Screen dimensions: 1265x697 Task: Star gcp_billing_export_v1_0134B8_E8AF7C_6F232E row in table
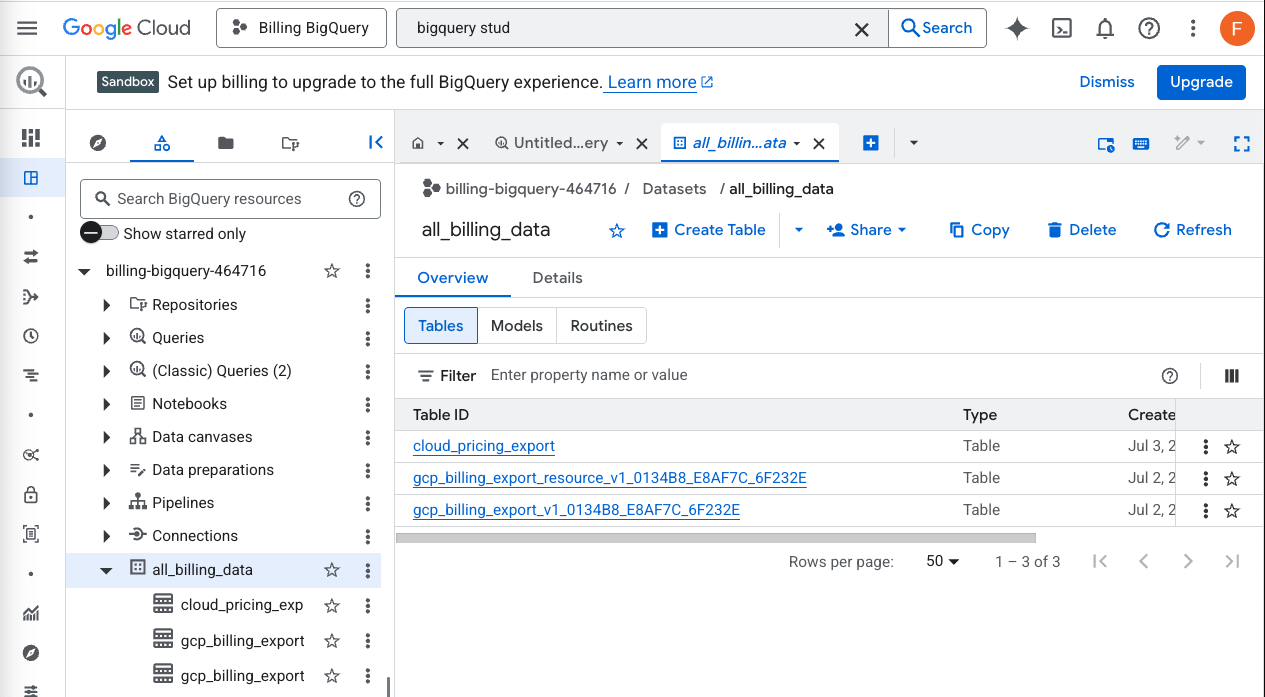point(1232,511)
